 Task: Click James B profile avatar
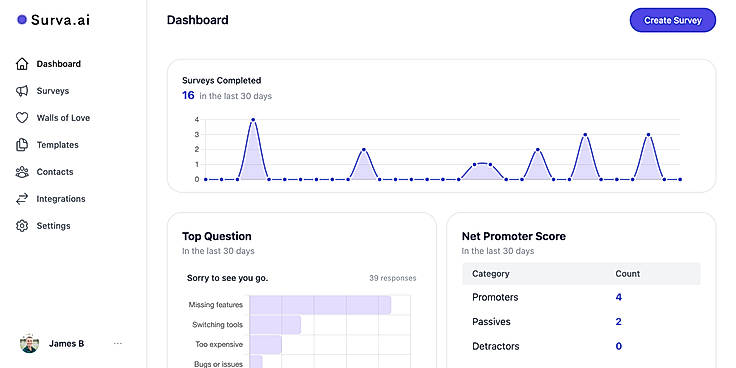(x=30, y=344)
